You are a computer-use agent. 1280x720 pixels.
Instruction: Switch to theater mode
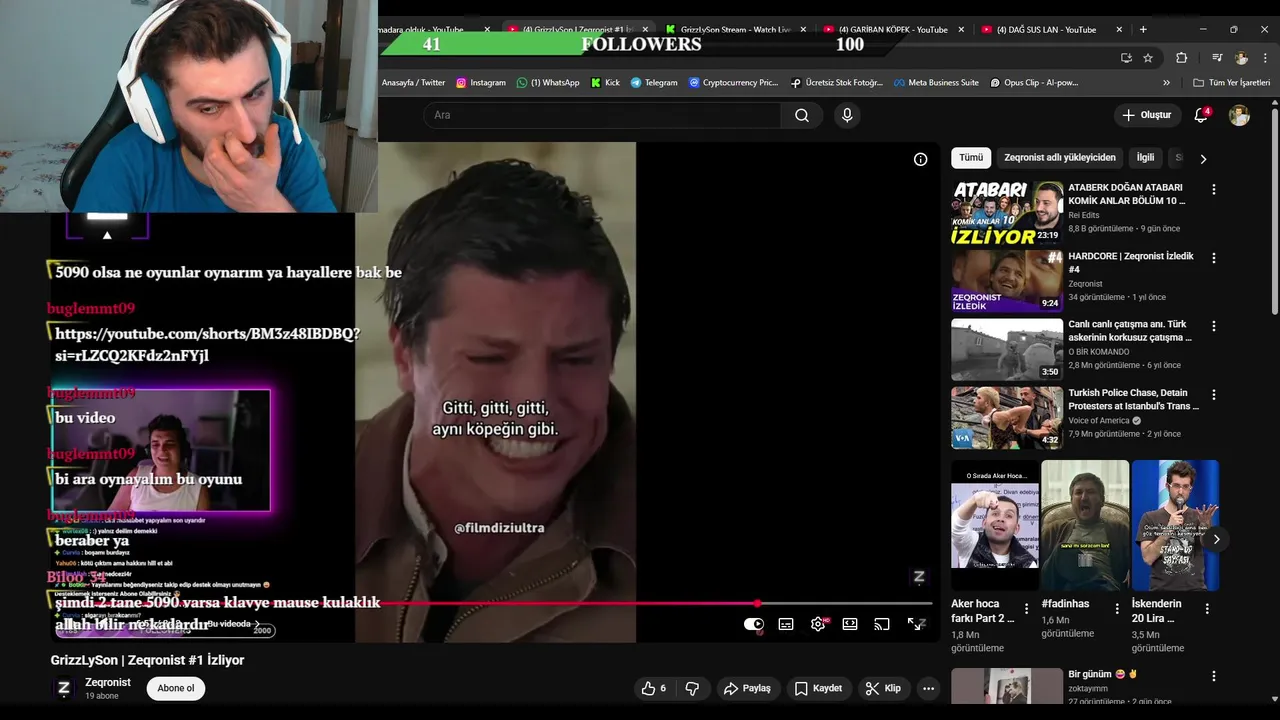[x=850, y=624]
